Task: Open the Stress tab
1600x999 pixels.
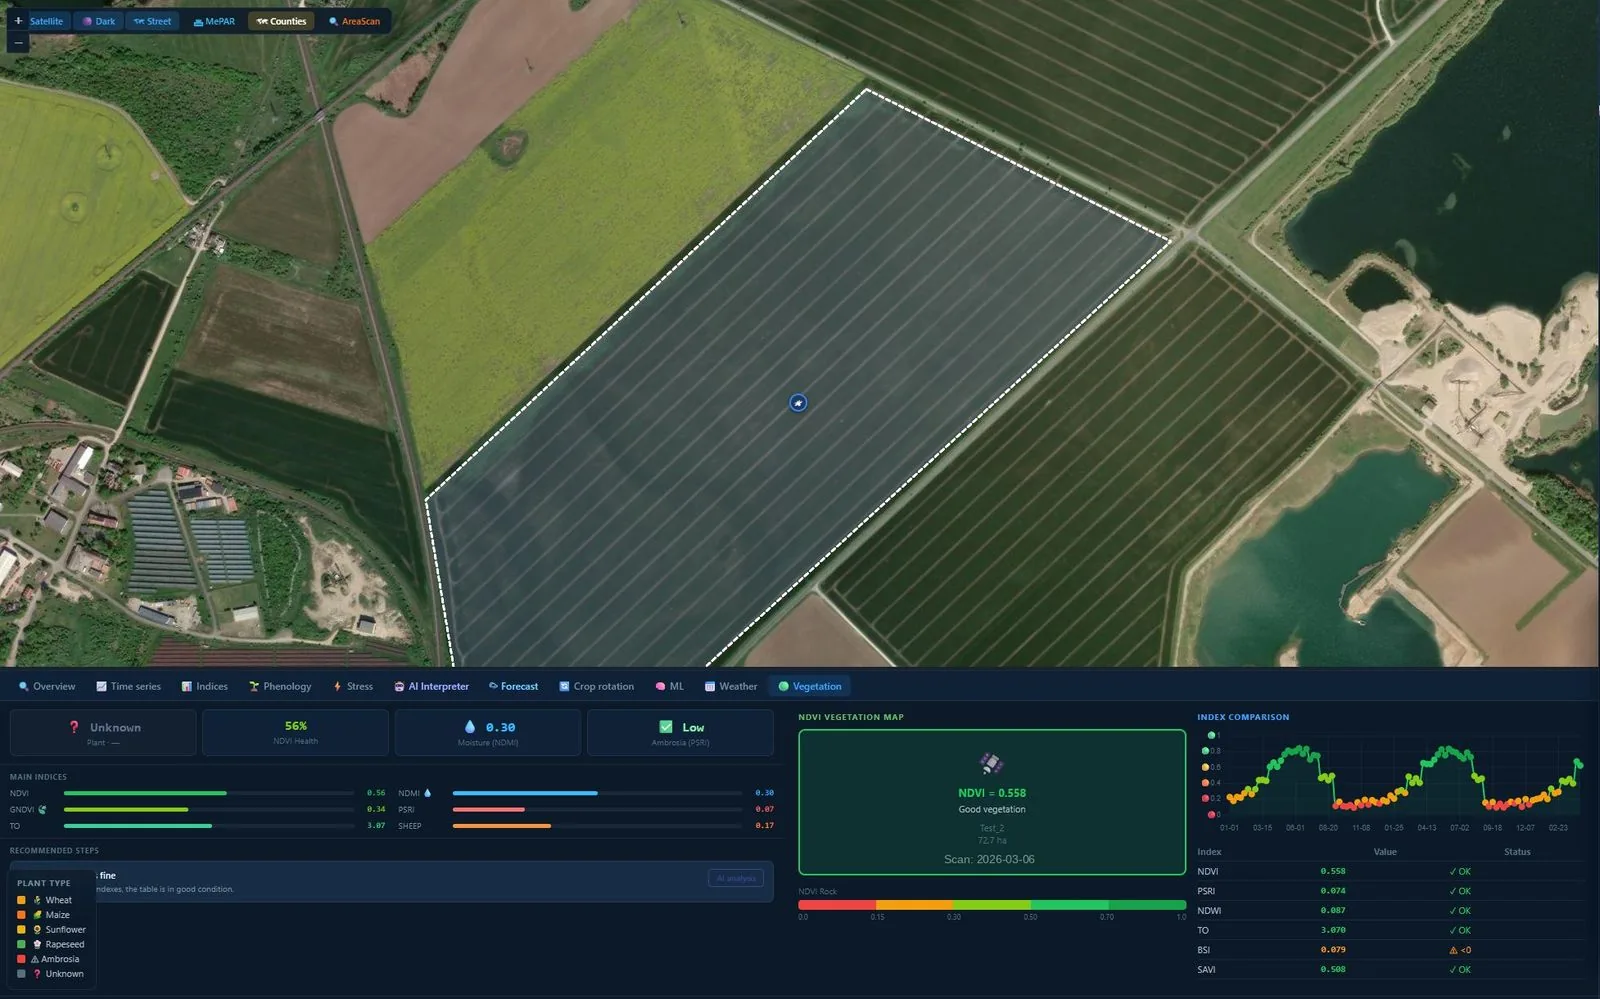Action: (353, 686)
